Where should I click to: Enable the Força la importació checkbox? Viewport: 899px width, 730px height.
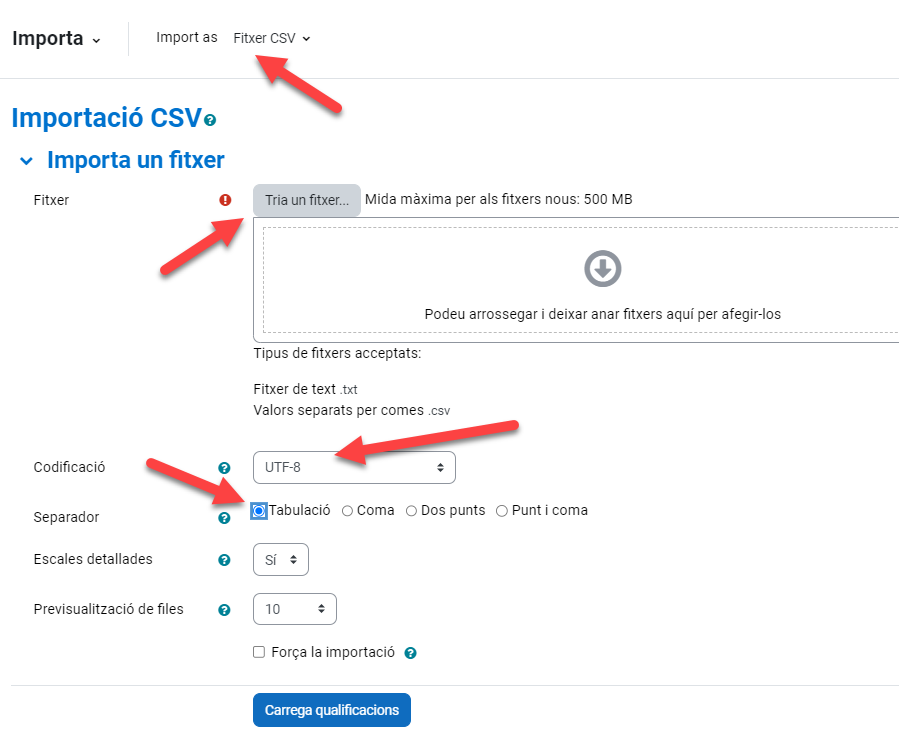pyautogui.click(x=259, y=652)
